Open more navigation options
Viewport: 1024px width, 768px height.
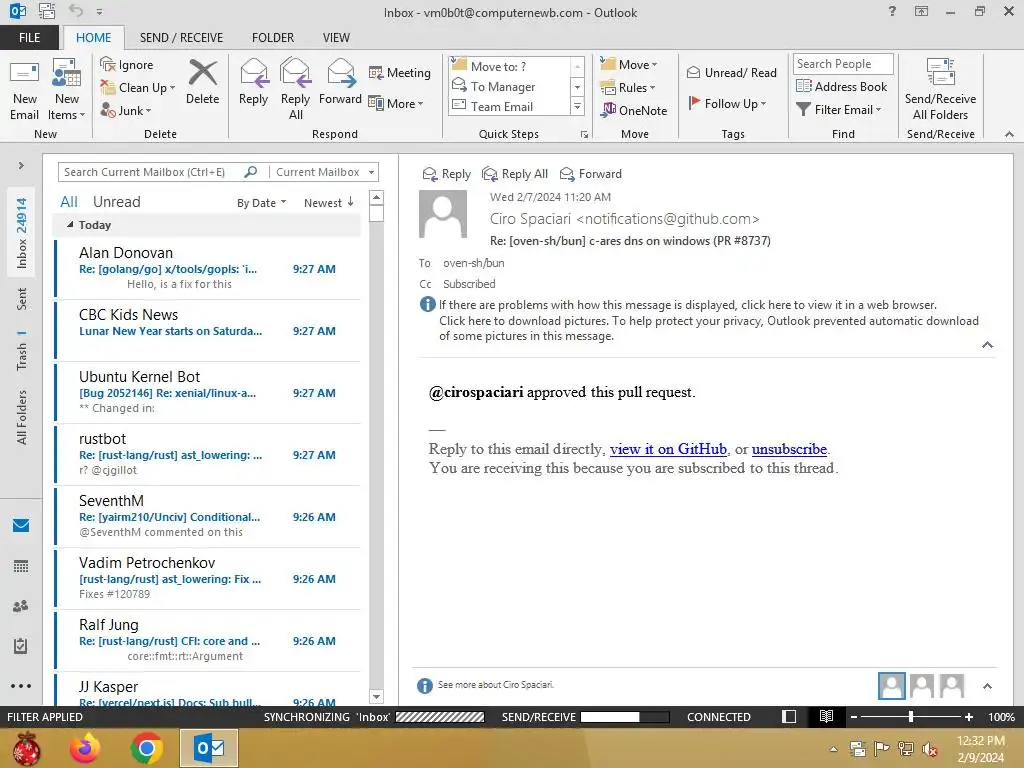pos(21,686)
